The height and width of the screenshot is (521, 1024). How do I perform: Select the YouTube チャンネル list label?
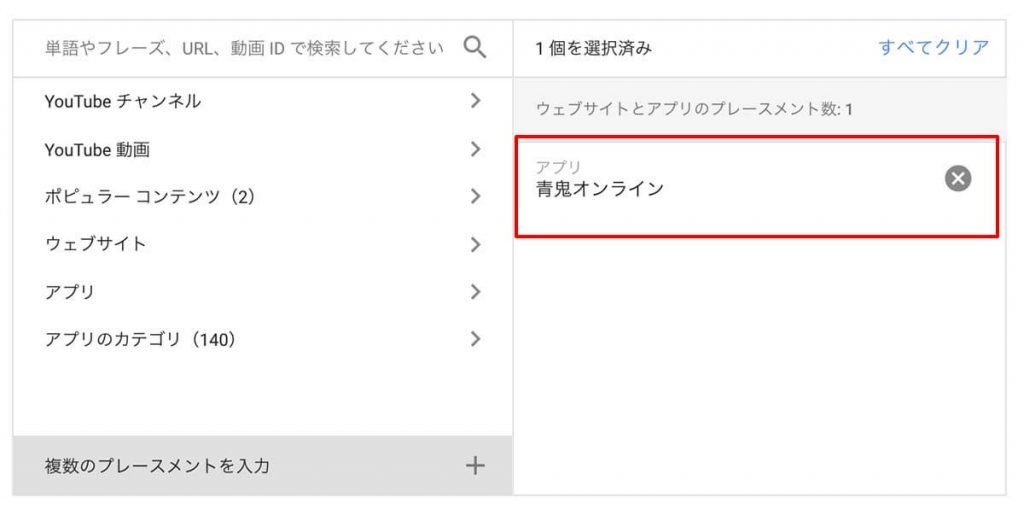coord(123,101)
